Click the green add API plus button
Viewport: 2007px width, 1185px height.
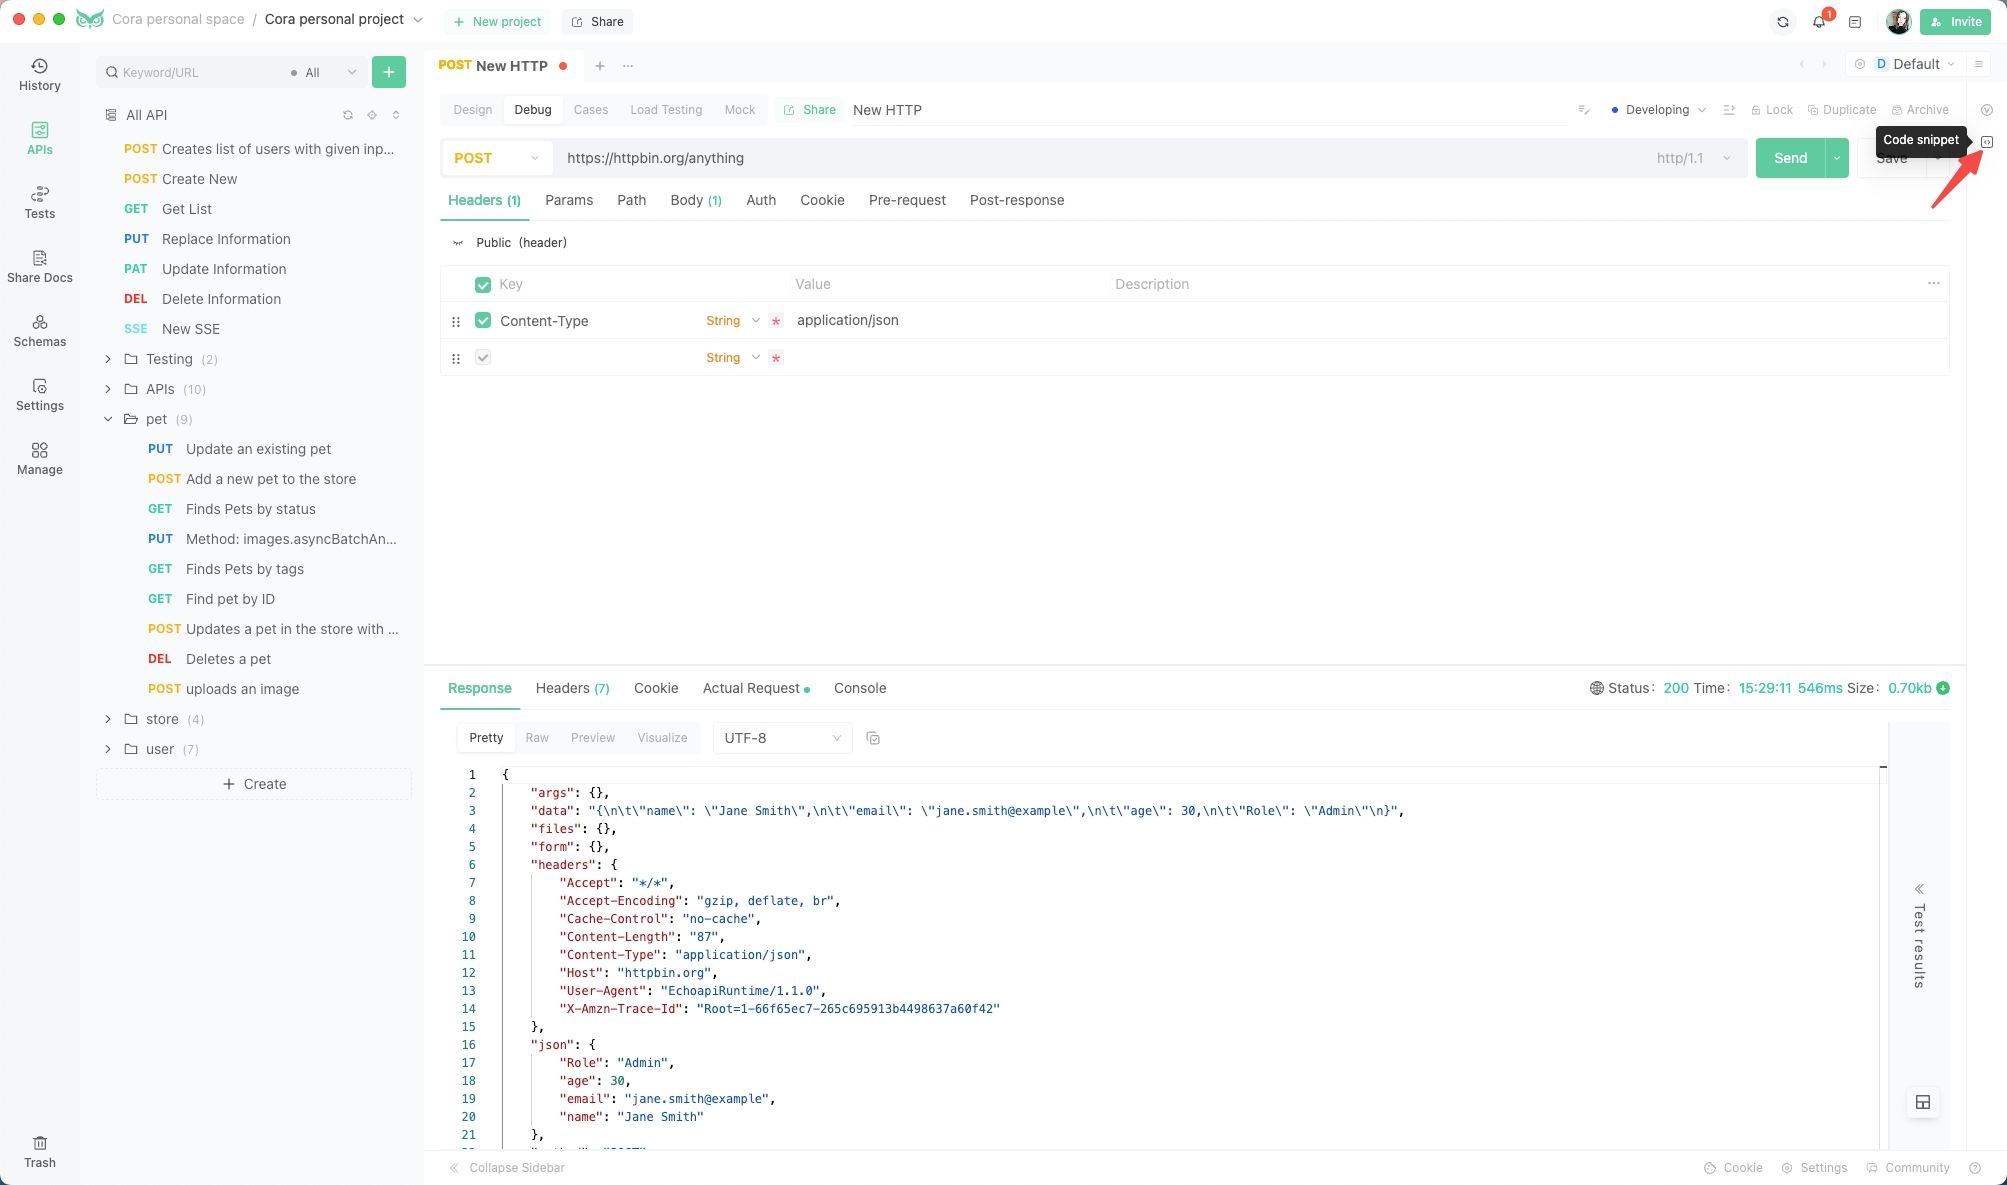click(x=389, y=72)
